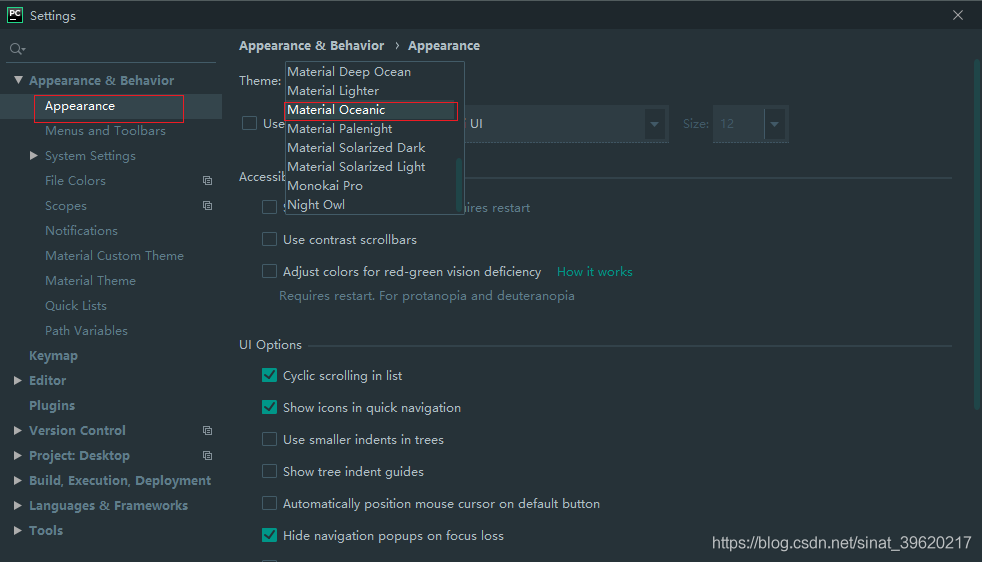Uncheck Show icons in quick navigation
The image size is (982, 562).
tap(269, 407)
